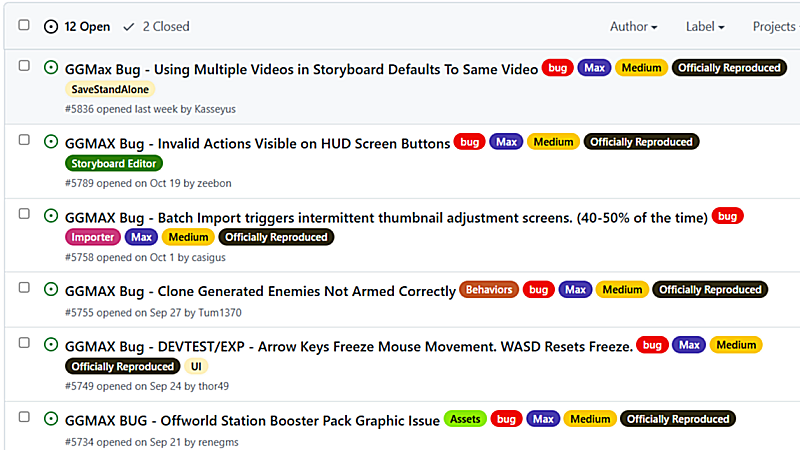Click the open status icon beside issue #5755
Image resolution: width=800 pixels, height=450 pixels.
pyautogui.click(x=51, y=289)
